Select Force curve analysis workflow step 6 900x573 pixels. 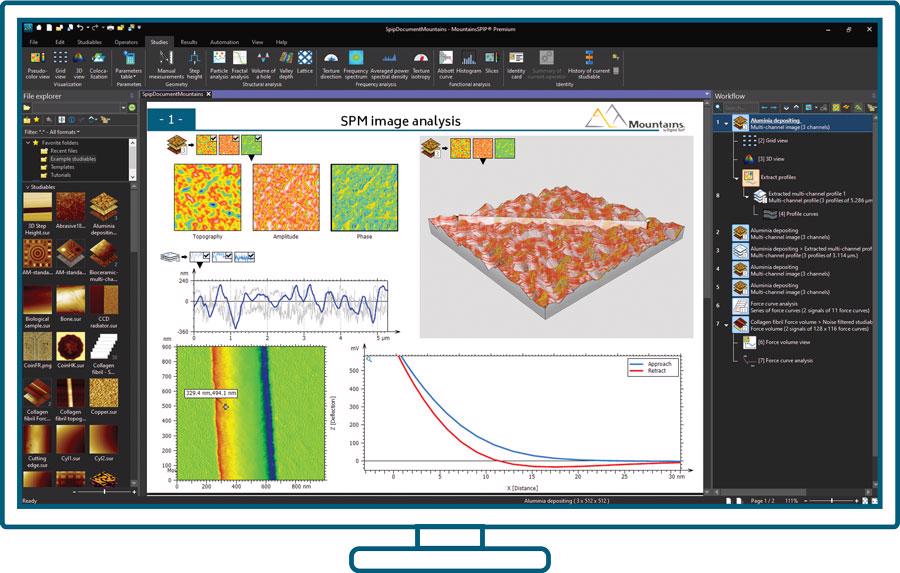tap(801, 307)
